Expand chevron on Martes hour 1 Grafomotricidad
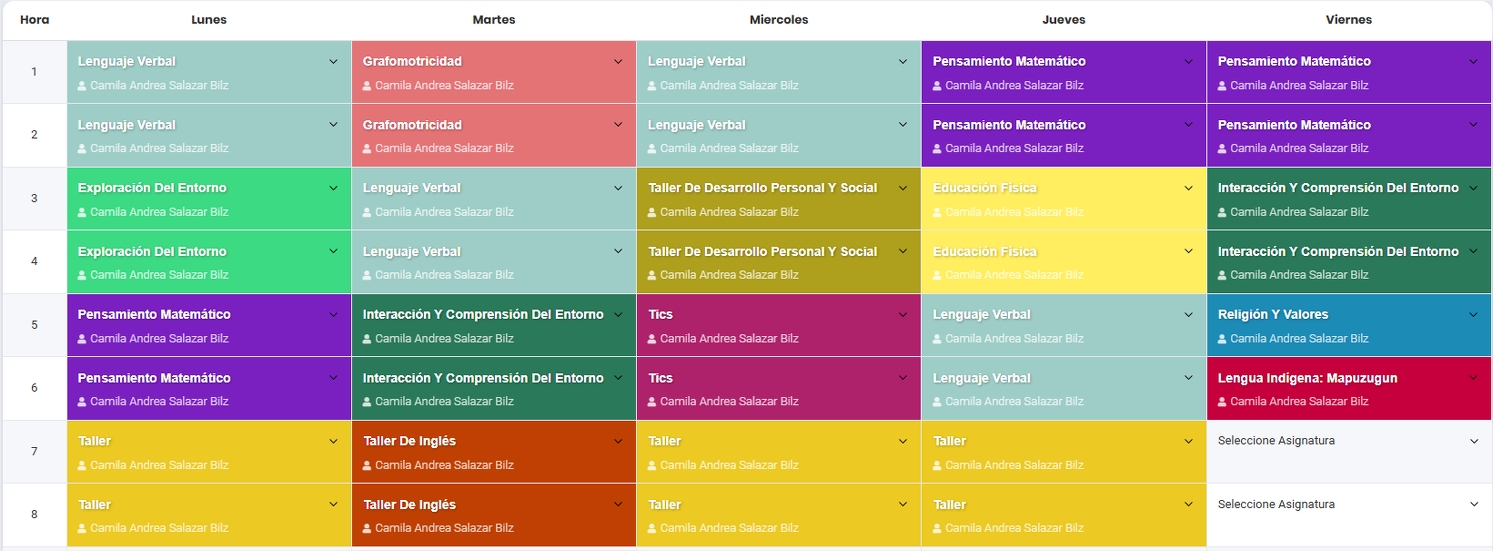The height and width of the screenshot is (551, 1493). pyautogui.click(x=618, y=62)
